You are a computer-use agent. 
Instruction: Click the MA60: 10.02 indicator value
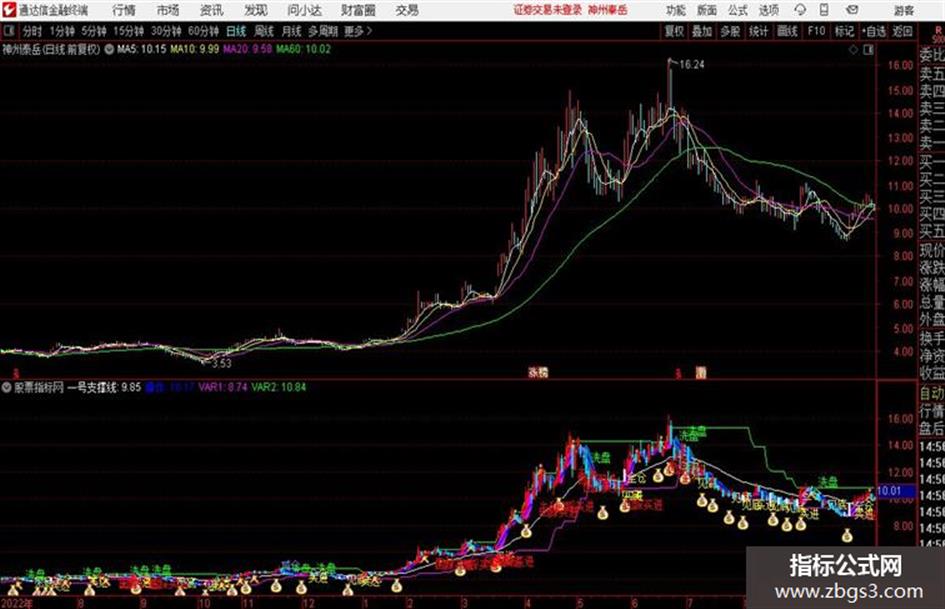point(304,49)
